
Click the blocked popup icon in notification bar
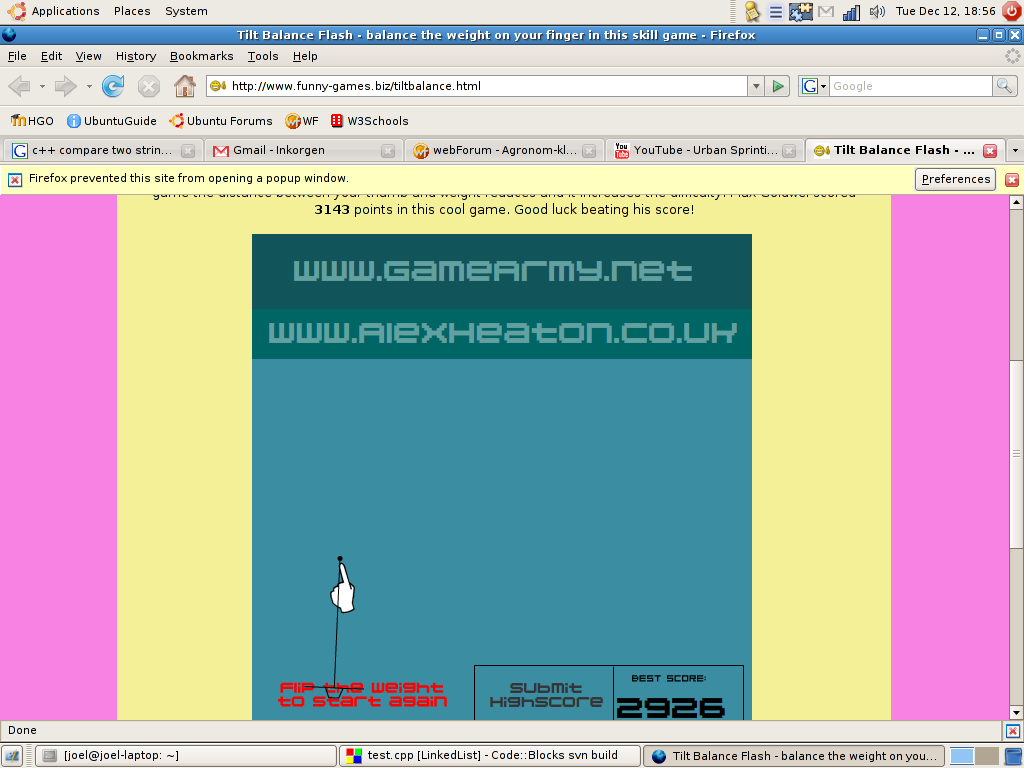coord(15,179)
